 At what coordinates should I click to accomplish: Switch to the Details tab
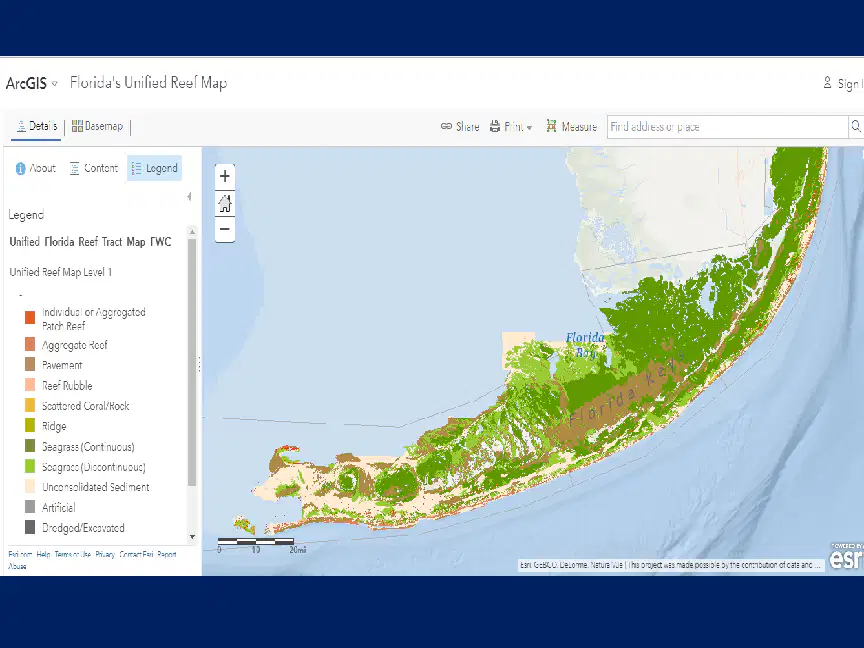coord(36,127)
